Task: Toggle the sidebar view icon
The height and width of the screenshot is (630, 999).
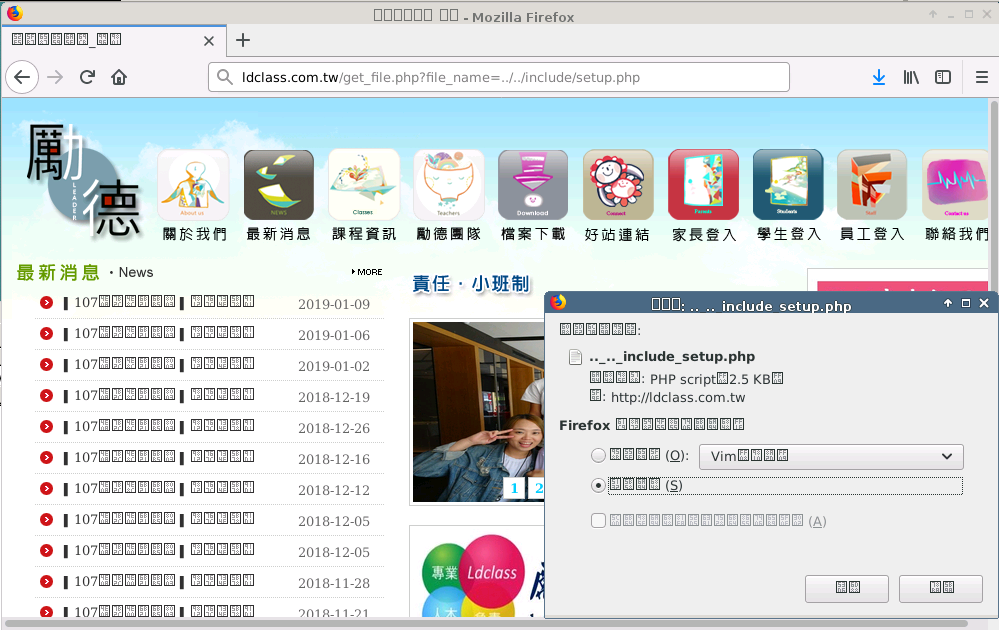Action: point(943,77)
